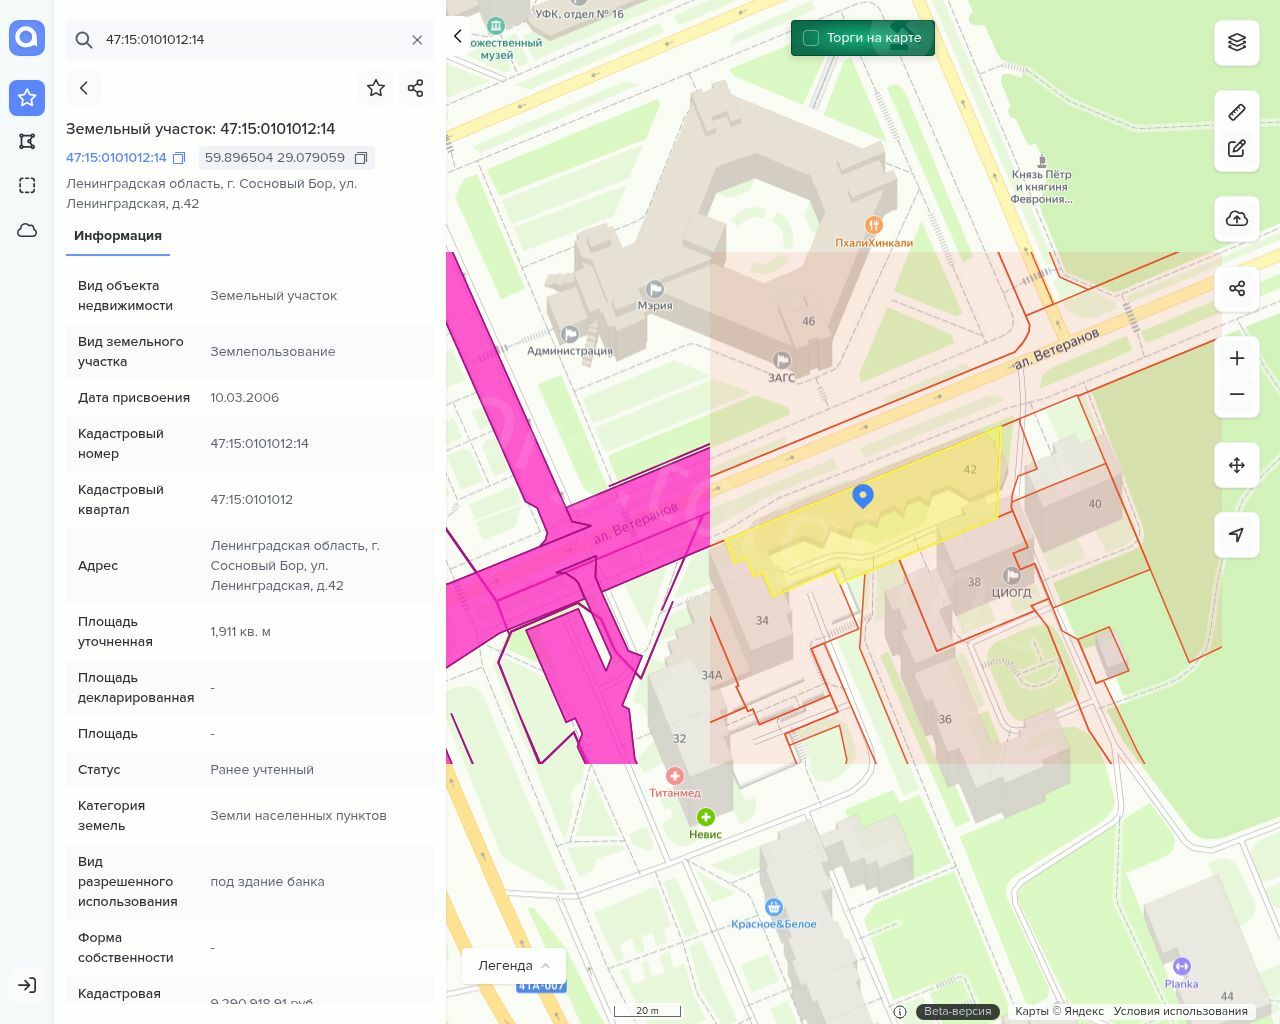Go back from the parcel details
The height and width of the screenshot is (1024, 1280).
click(x=84, y=88)
